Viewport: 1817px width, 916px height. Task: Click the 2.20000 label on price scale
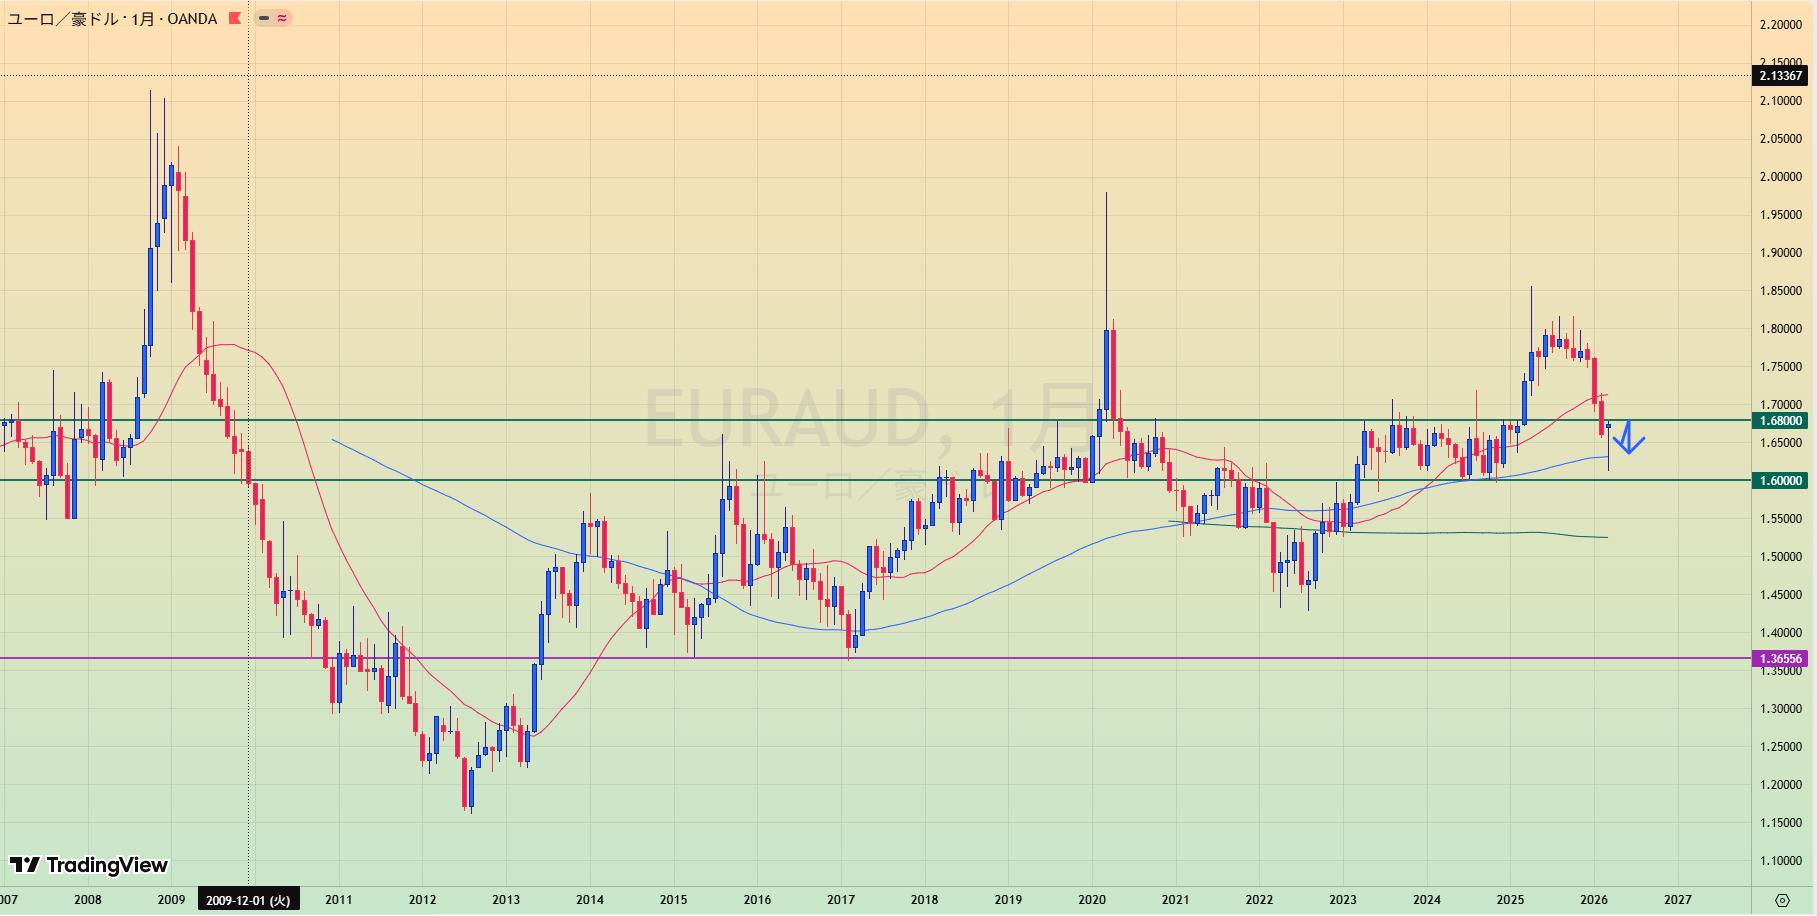(x=1780, y=25)
